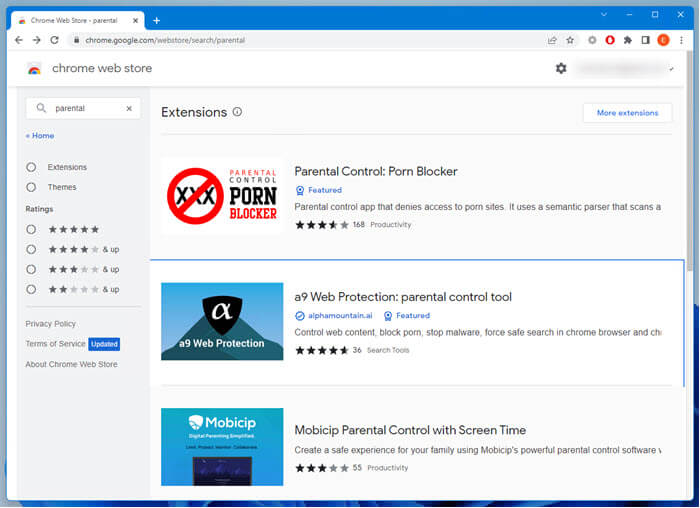Click 'Productivity' under Mobicip
This screenshot has height=508, width=700.
pyautogui.click(x=388, y=468)
